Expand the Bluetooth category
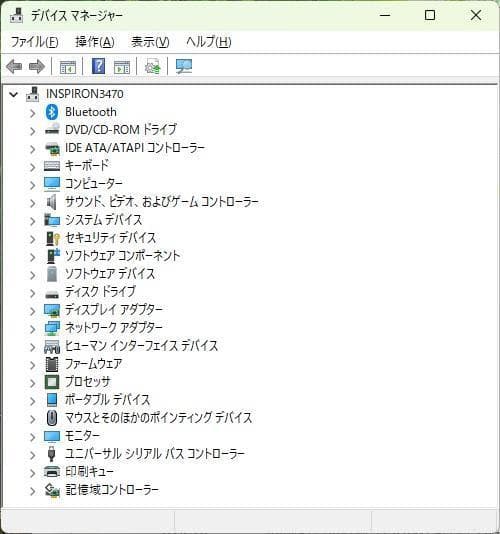500x534 pixels. (33, 113)
